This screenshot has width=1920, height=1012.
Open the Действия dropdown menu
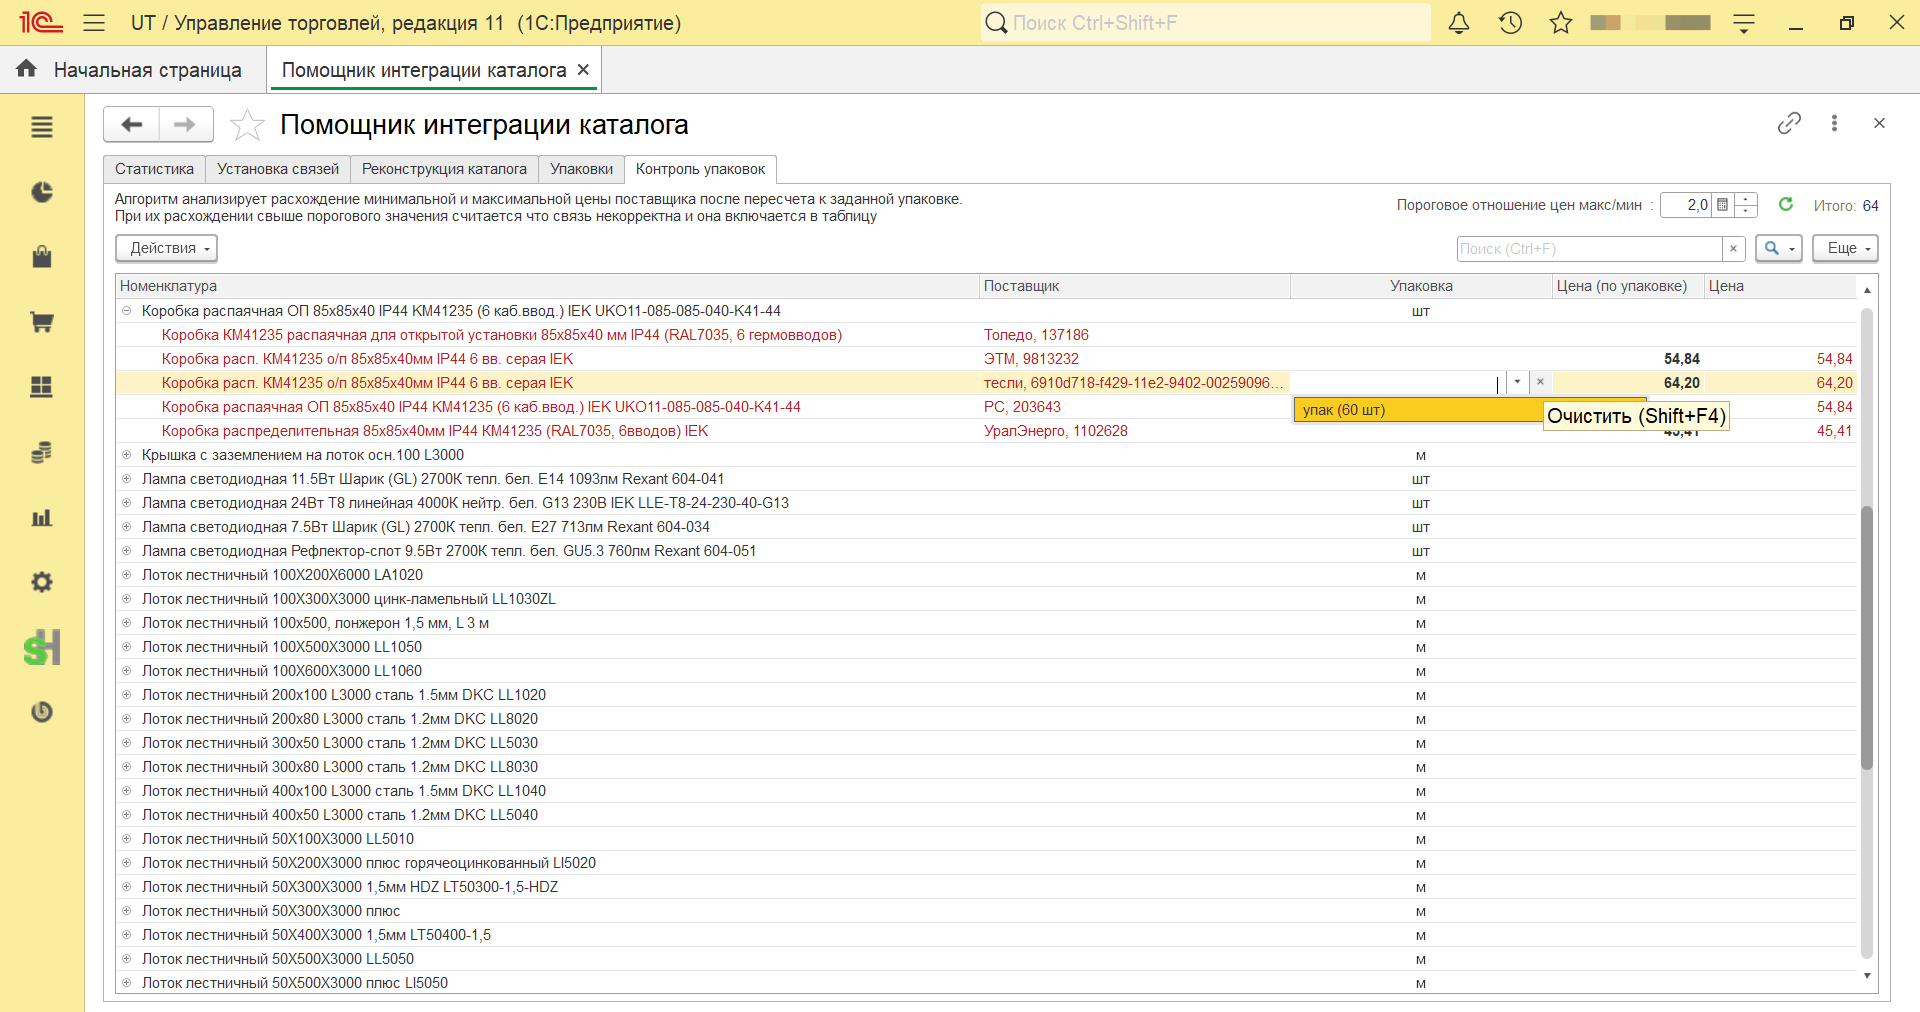tap(166, 248)
